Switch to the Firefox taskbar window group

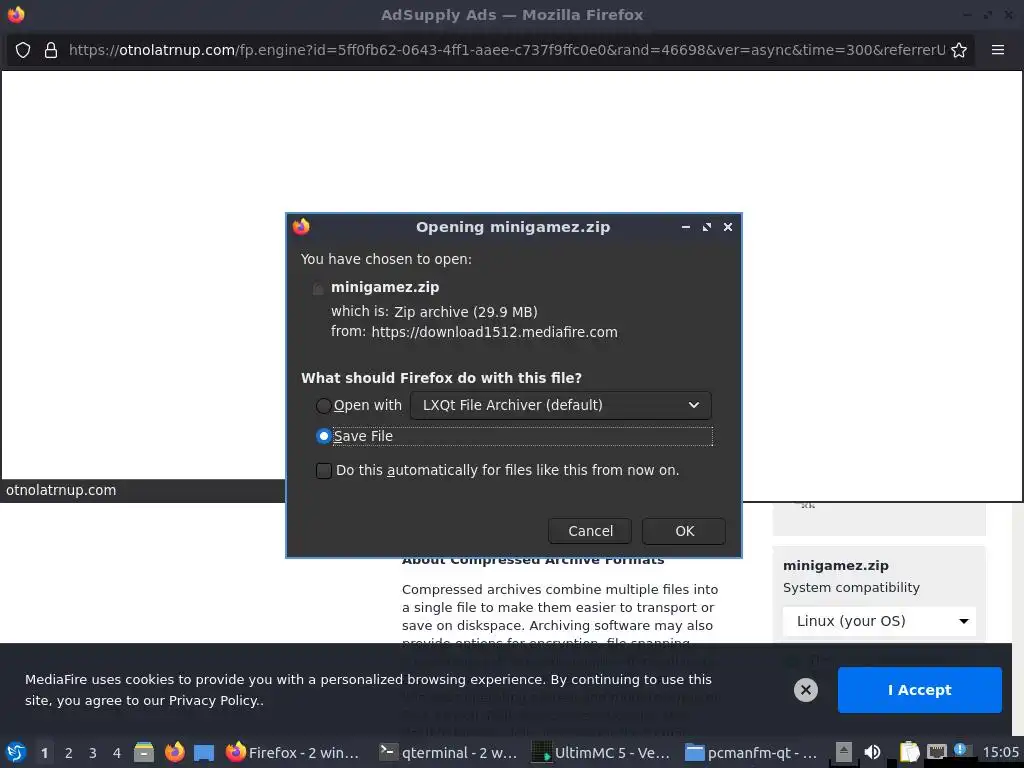point(293,752)
